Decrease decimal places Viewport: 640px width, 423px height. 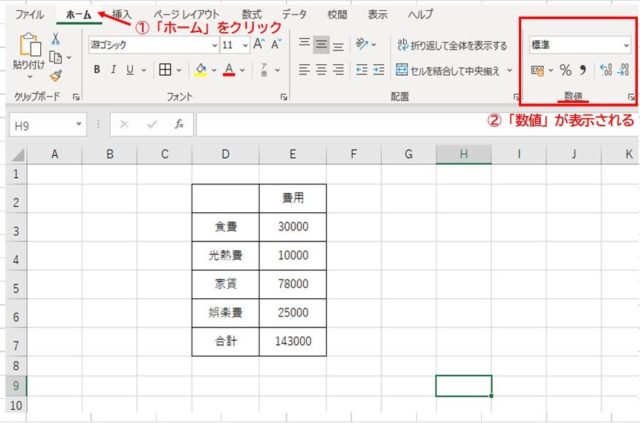[x=623, y=70]
